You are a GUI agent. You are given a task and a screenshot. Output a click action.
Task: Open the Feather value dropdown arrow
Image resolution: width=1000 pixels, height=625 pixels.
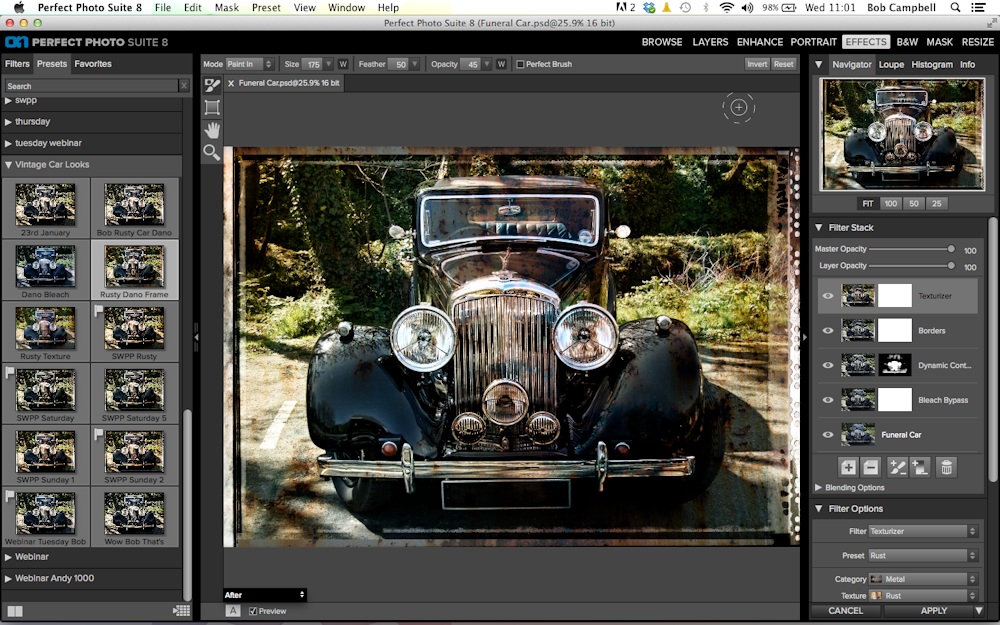pyautogui.click(x=415, y=64)
